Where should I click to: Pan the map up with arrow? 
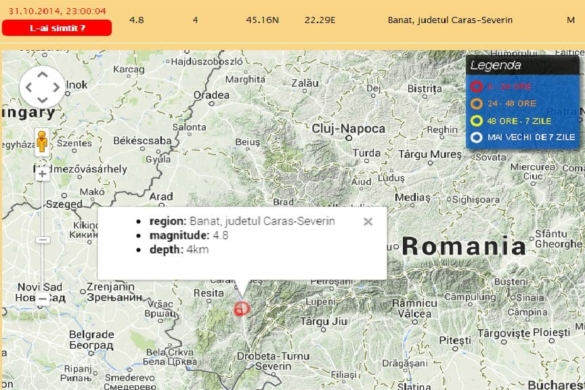[43, 74]
